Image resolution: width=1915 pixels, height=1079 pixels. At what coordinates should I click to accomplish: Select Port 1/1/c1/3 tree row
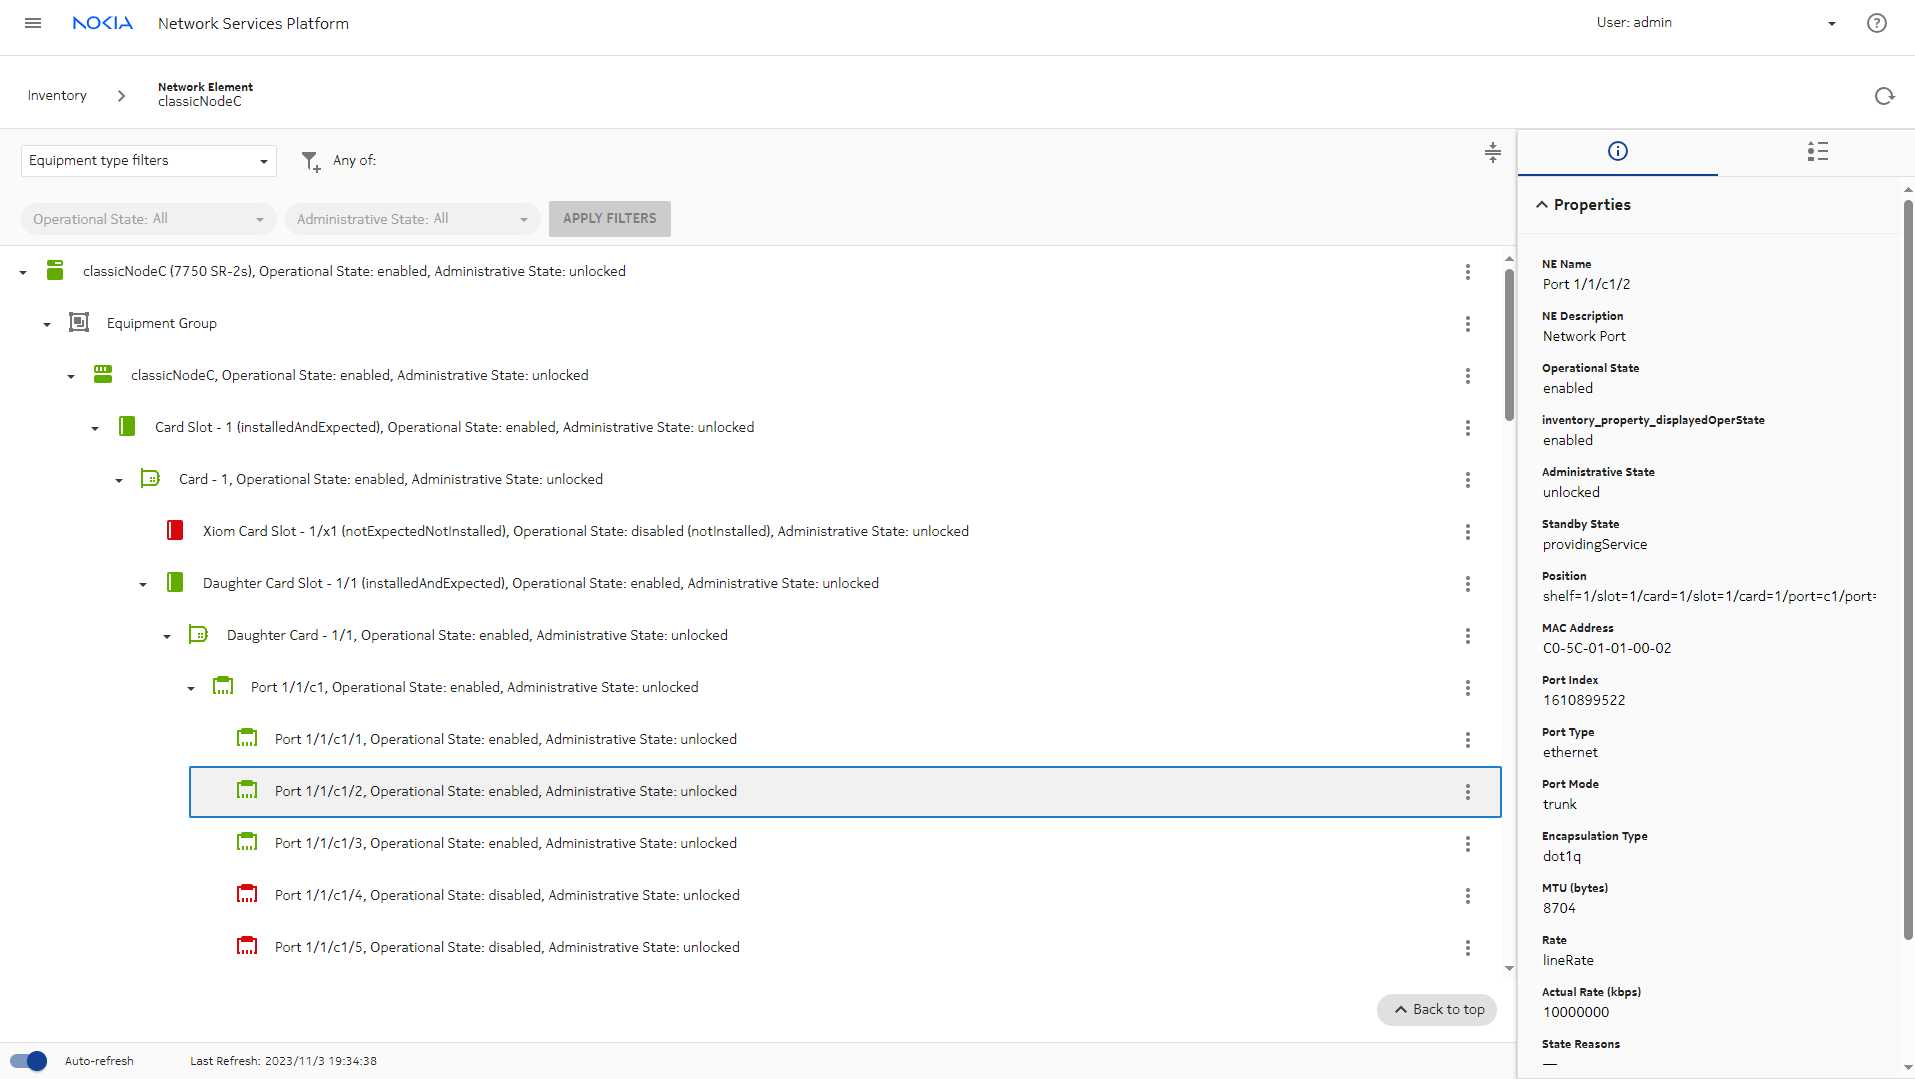point(505,843)
